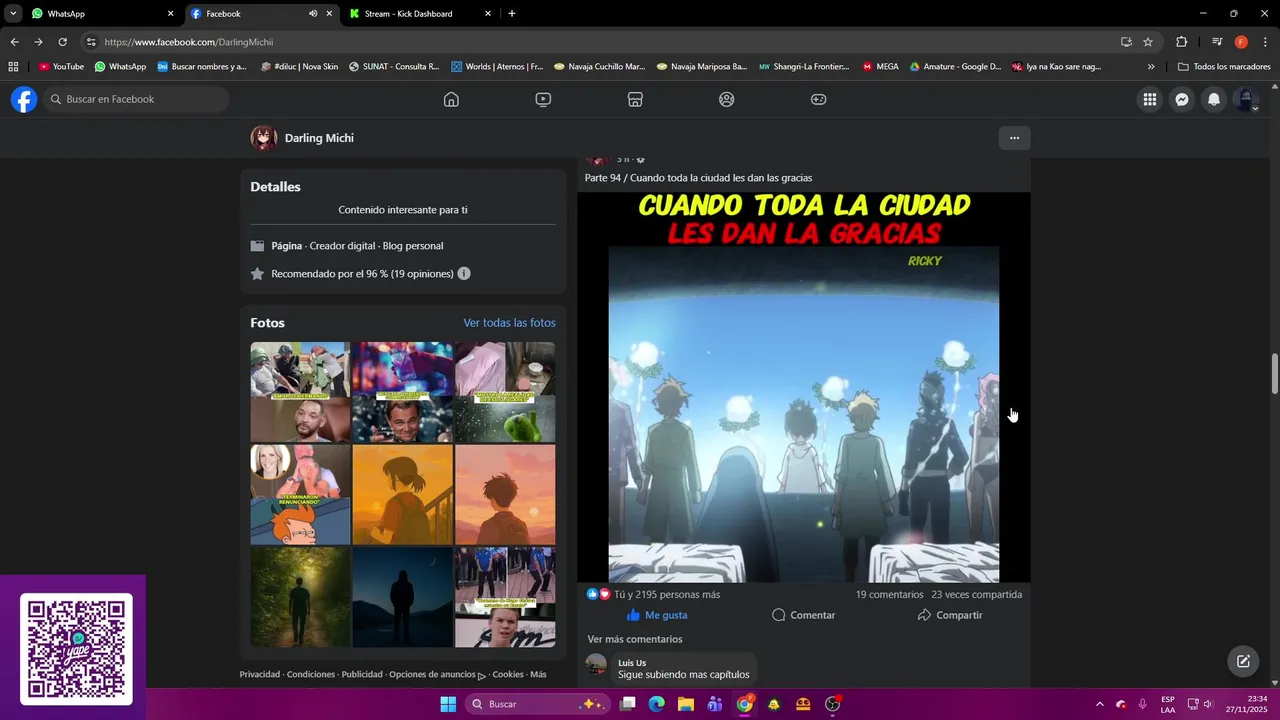
Task: Expand the Más footer menu
Action: 538,674
